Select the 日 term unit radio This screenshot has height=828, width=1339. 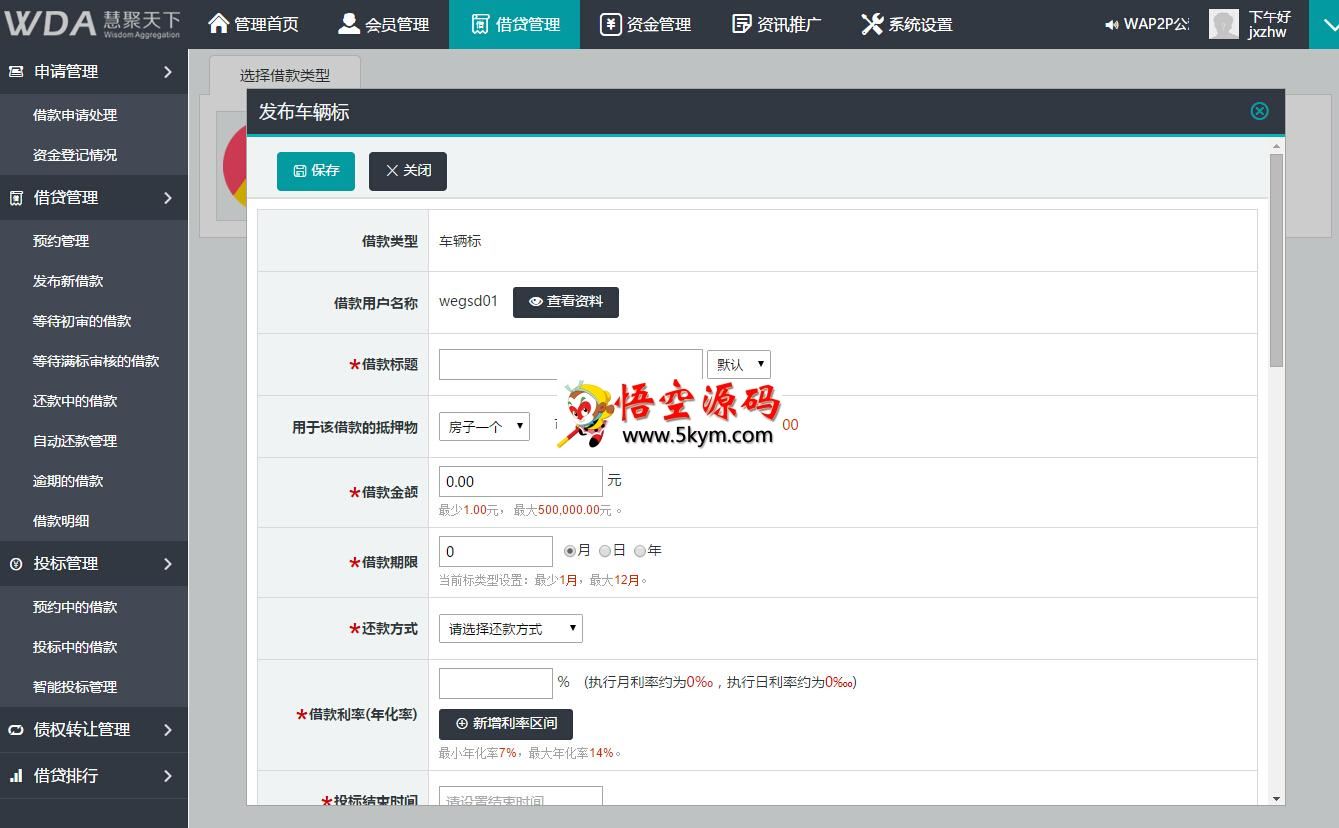pyautogui.click(x=605, y=551)
